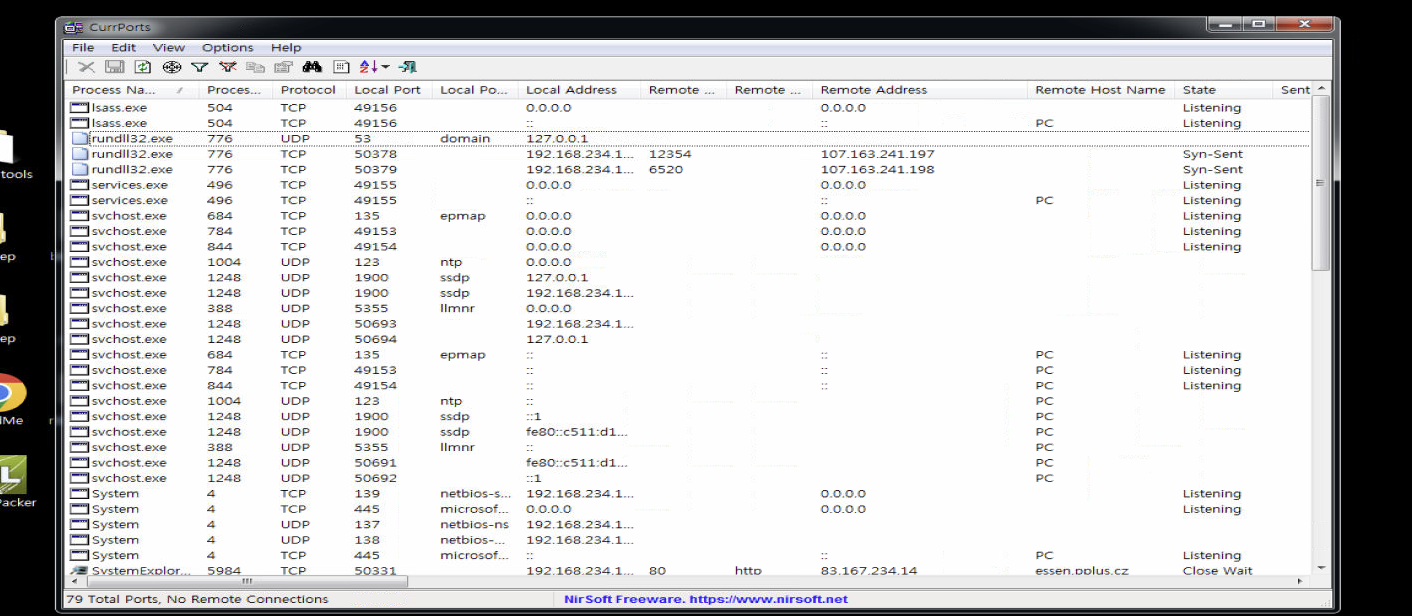Open the Options menu
The width and height of the screenshot is (1412, 616).
pos(228,47)
